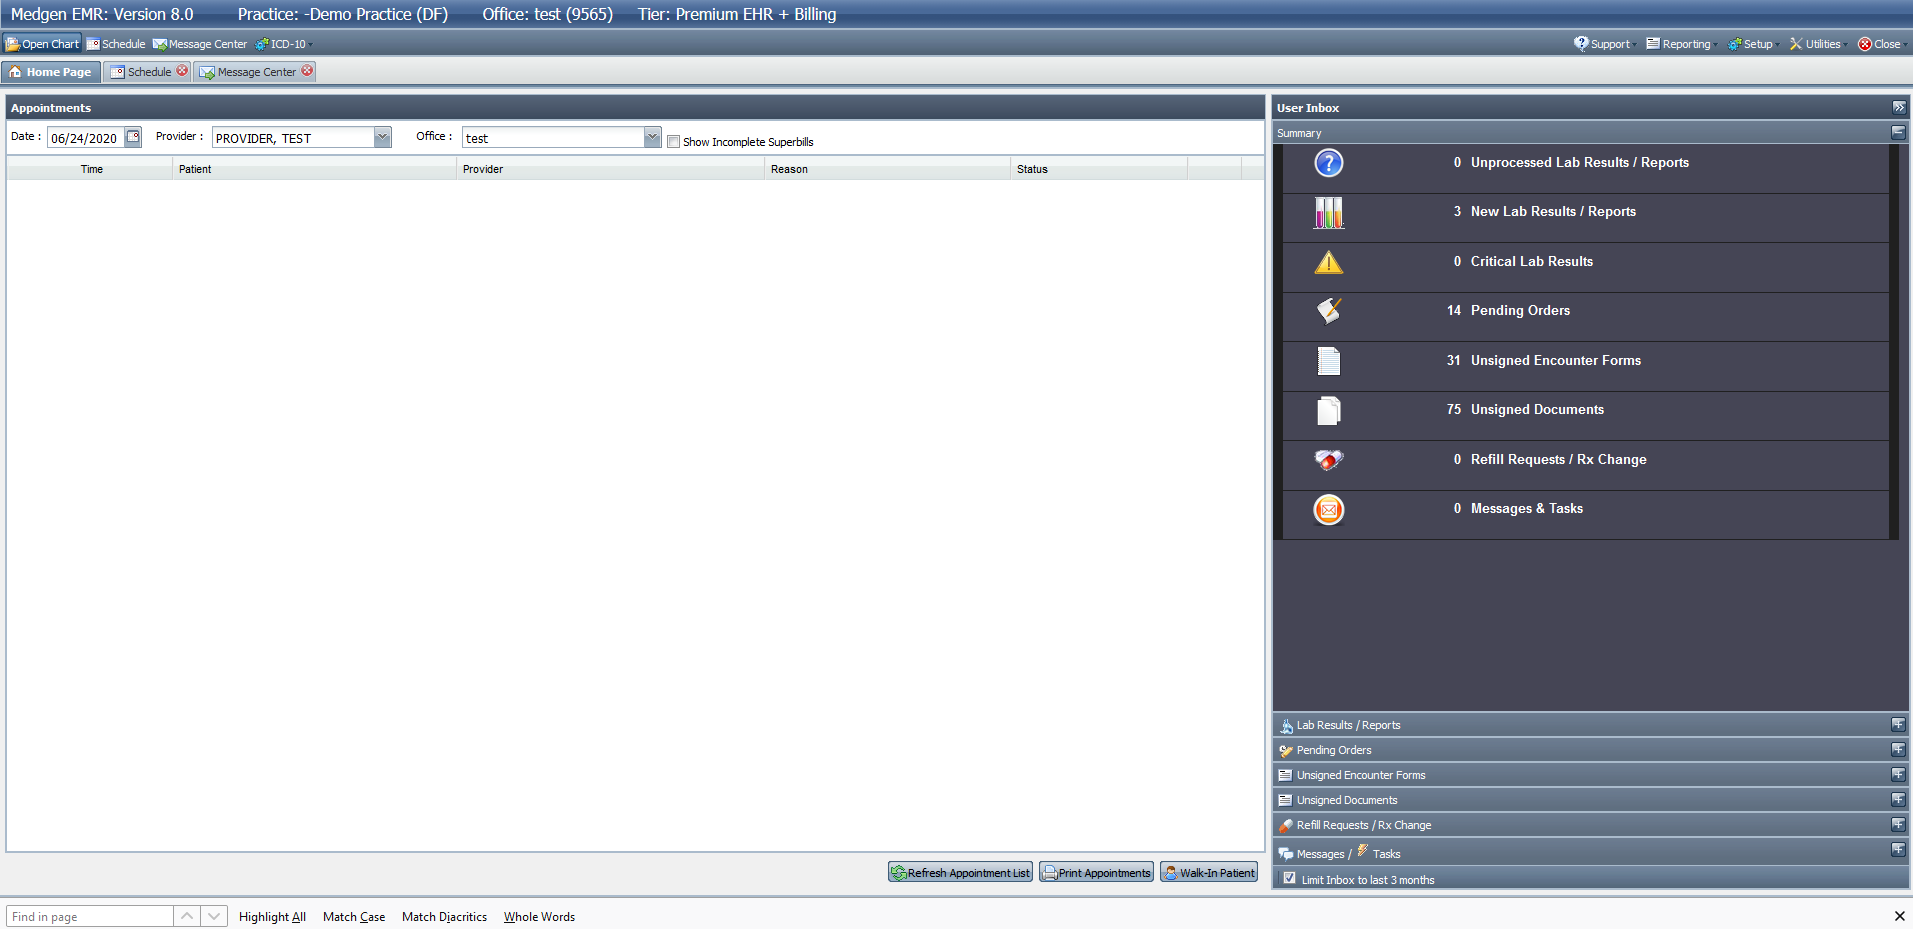Click the yellow warning Critical Lab Results icon
This screenshot has height=929, width=1913.
(1328, 262)
